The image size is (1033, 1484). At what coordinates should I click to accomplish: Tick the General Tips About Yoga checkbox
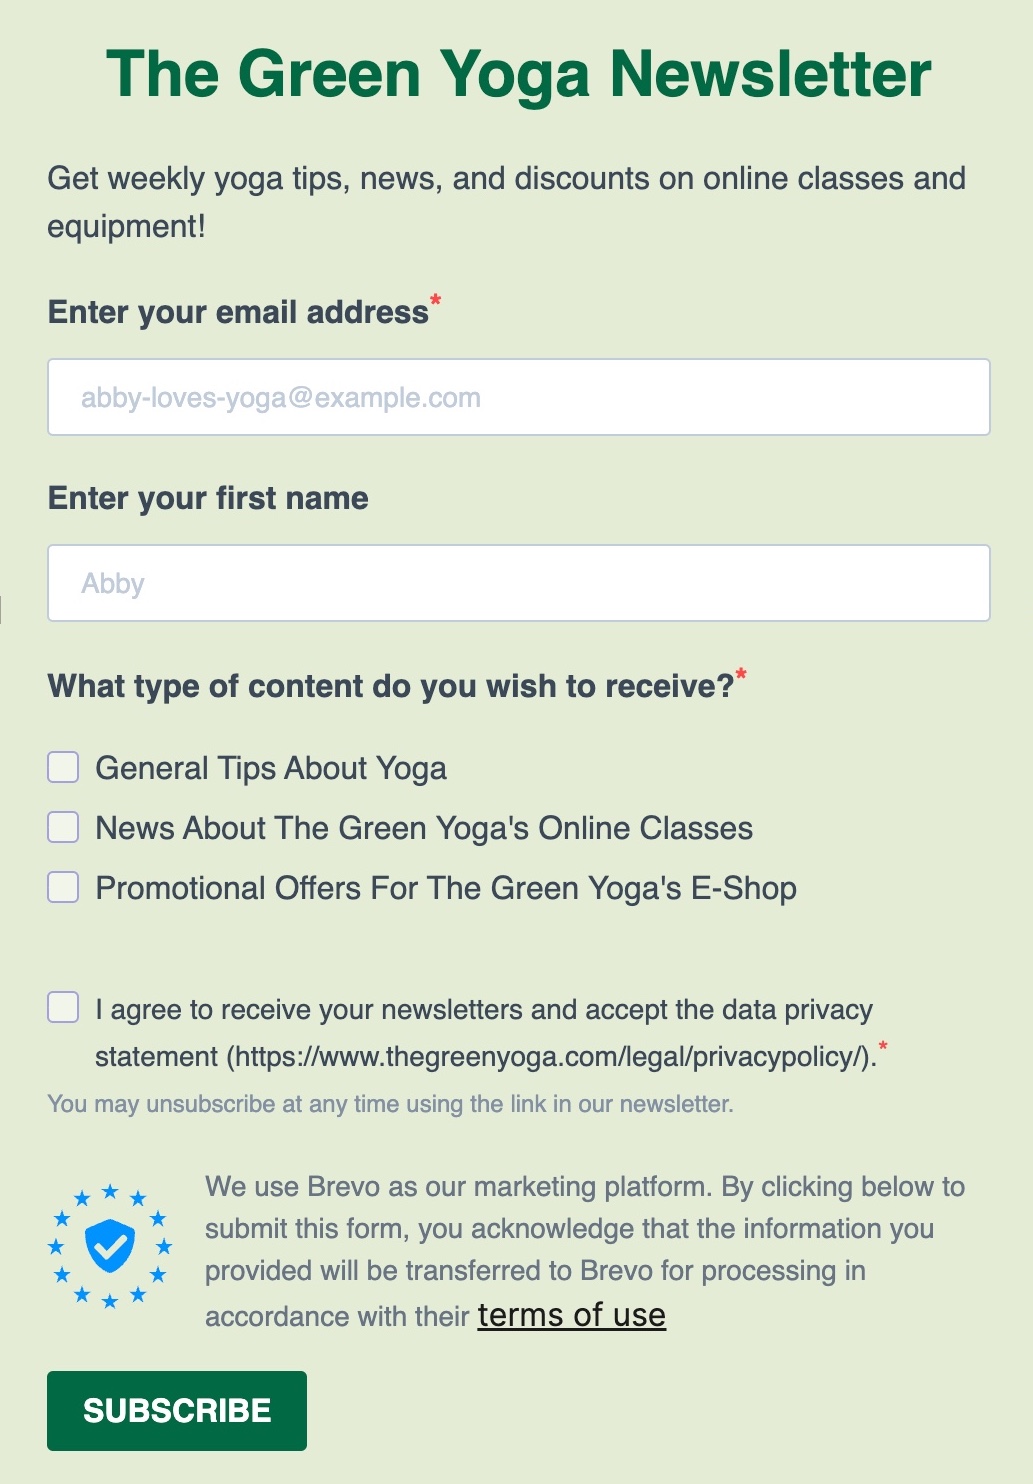[63, 767]
